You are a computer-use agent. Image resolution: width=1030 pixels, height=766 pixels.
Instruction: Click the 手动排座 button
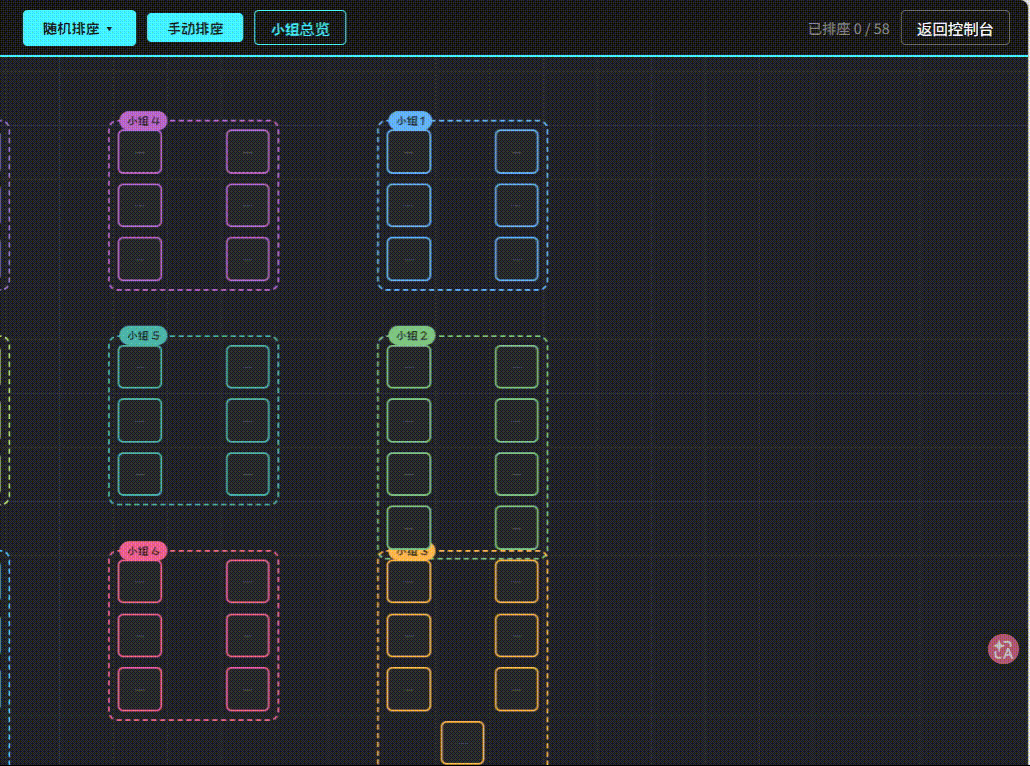coord(195,28)
